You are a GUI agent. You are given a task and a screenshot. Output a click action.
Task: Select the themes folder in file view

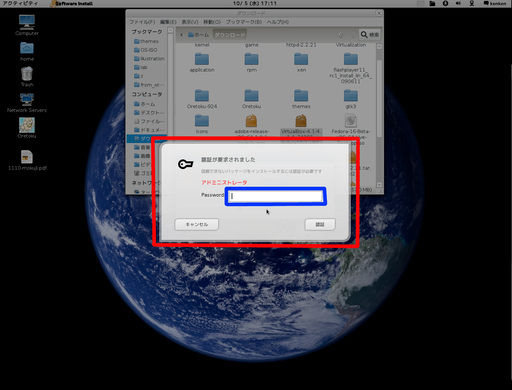301,99
